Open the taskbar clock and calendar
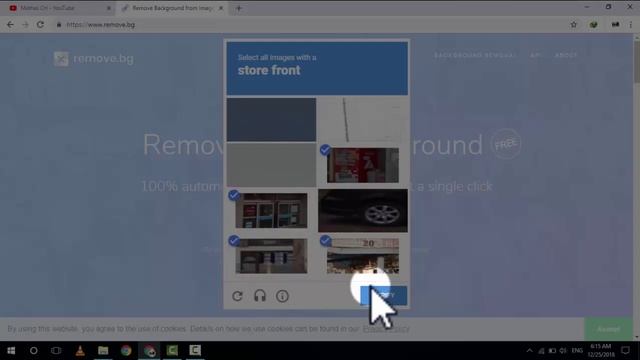640x360 pixels. [x=601, y=351]
